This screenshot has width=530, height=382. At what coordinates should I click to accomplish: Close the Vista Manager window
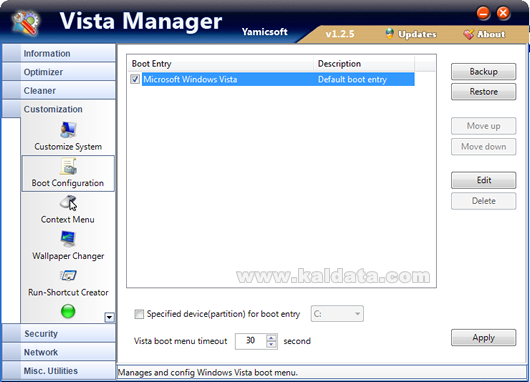(503, 13)
